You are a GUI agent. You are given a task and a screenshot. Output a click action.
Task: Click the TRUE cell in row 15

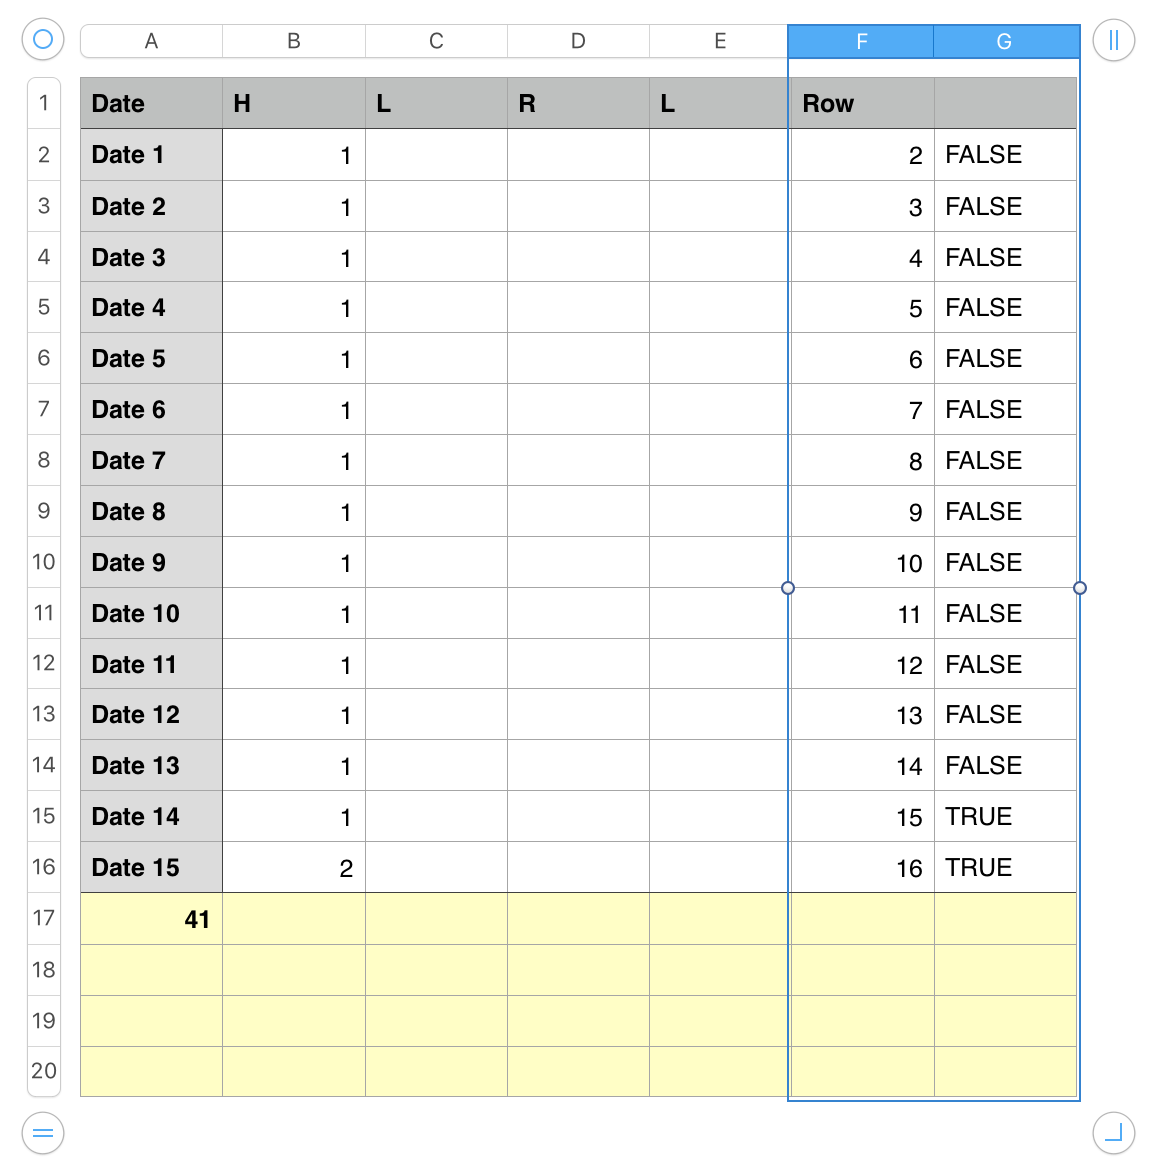tap(1005, 816)
